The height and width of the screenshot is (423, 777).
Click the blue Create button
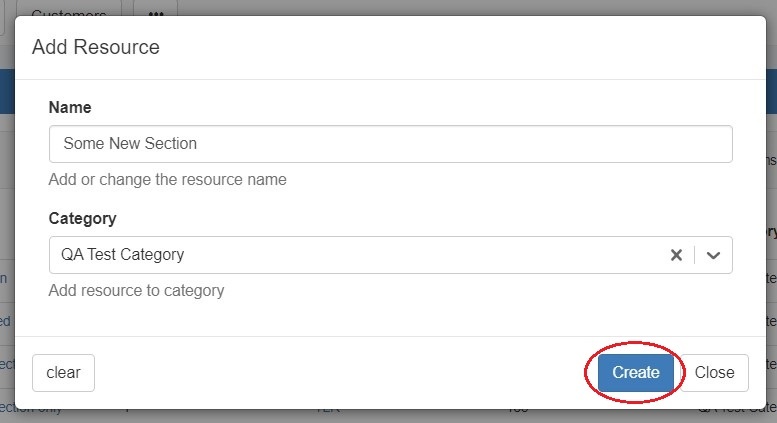tap(635, 373)
